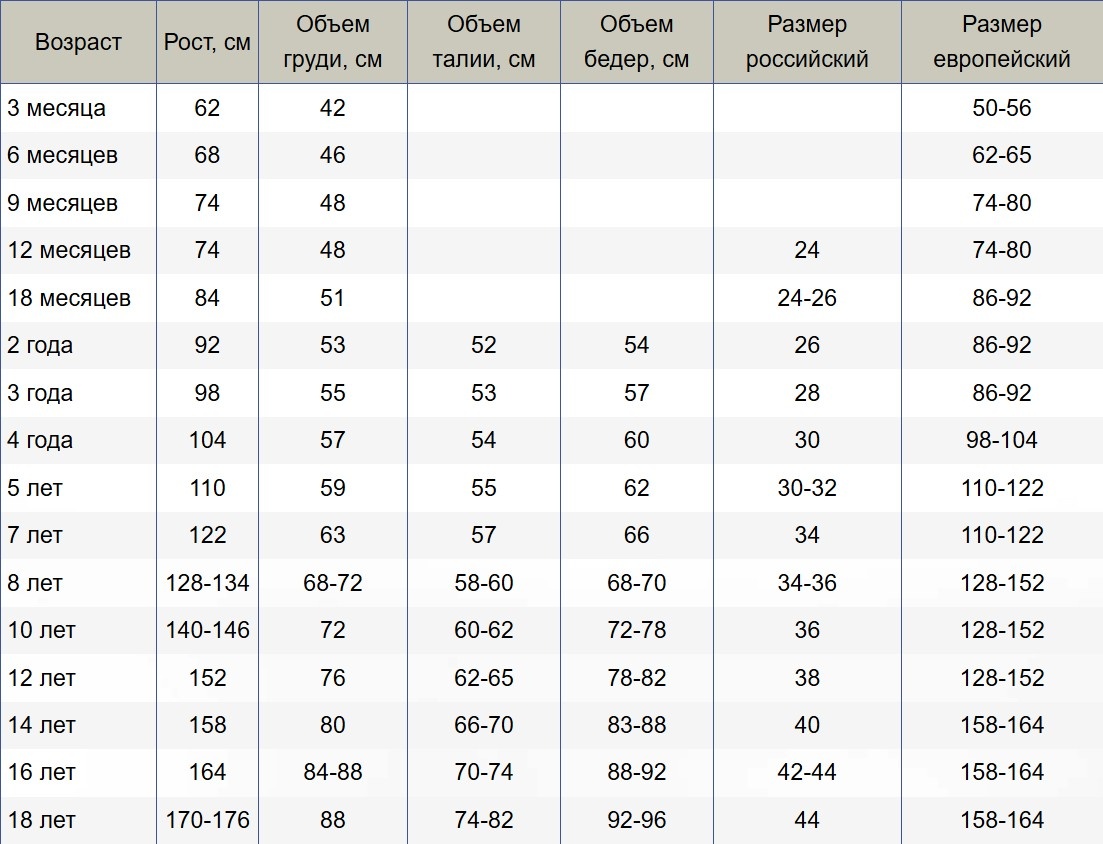
Task: Select chest value 68-72 cell
Action: click(x=333, y=582)
